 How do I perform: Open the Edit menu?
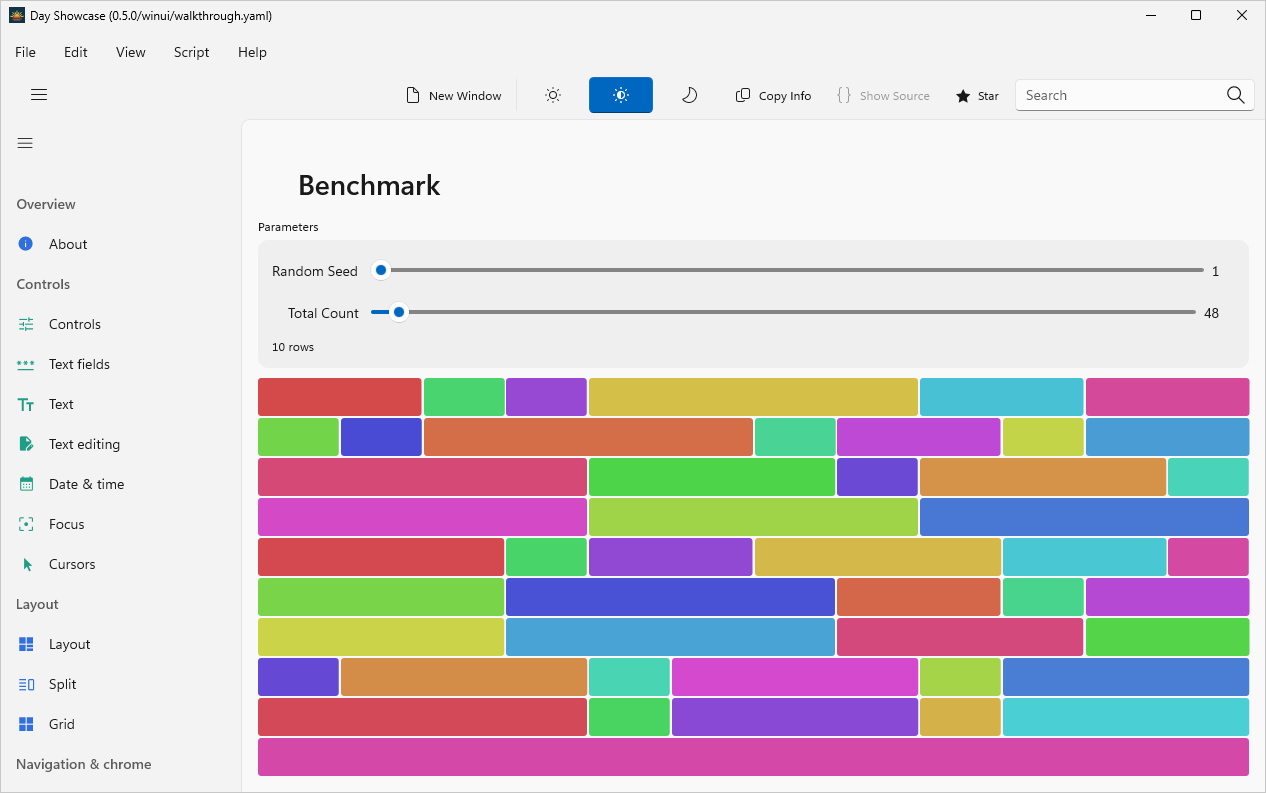(x=76, y=52)
